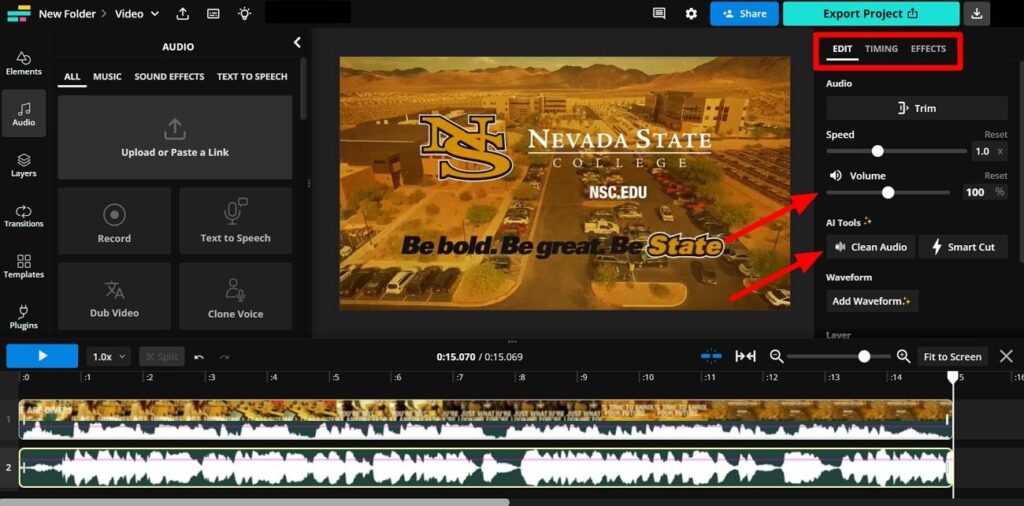Image resolution: width=1024 pixels, height=506 pixels.
Task: Click the horizontal timeline scrollbar
Action: 255,502
